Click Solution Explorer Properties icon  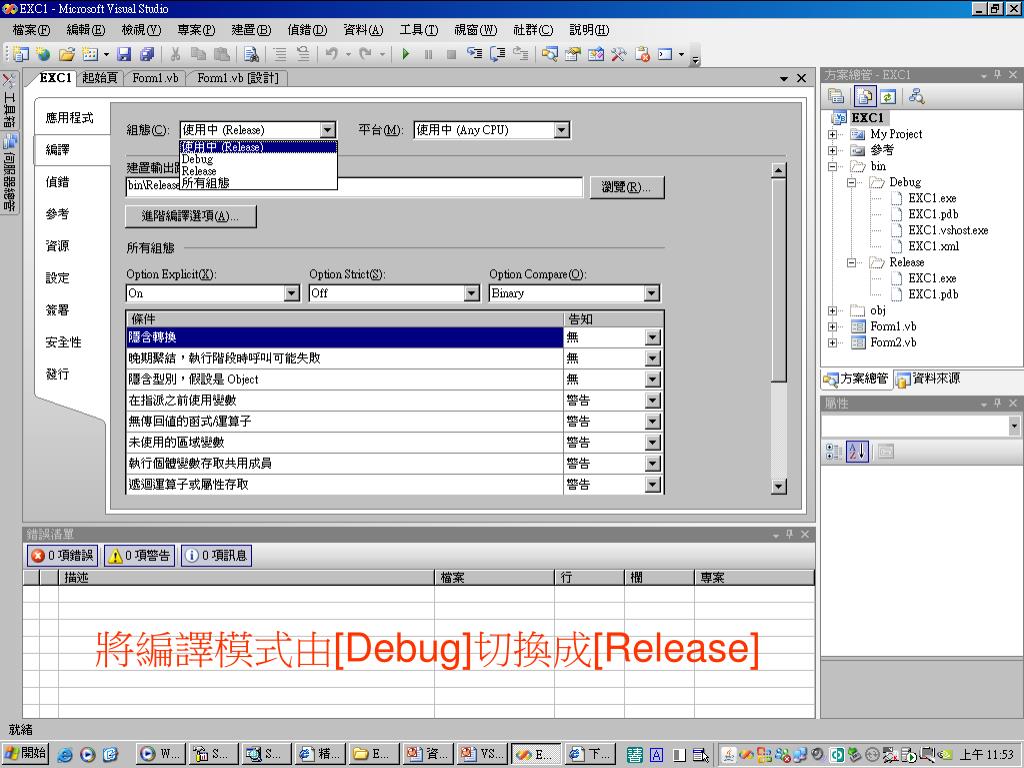[837, 97]
